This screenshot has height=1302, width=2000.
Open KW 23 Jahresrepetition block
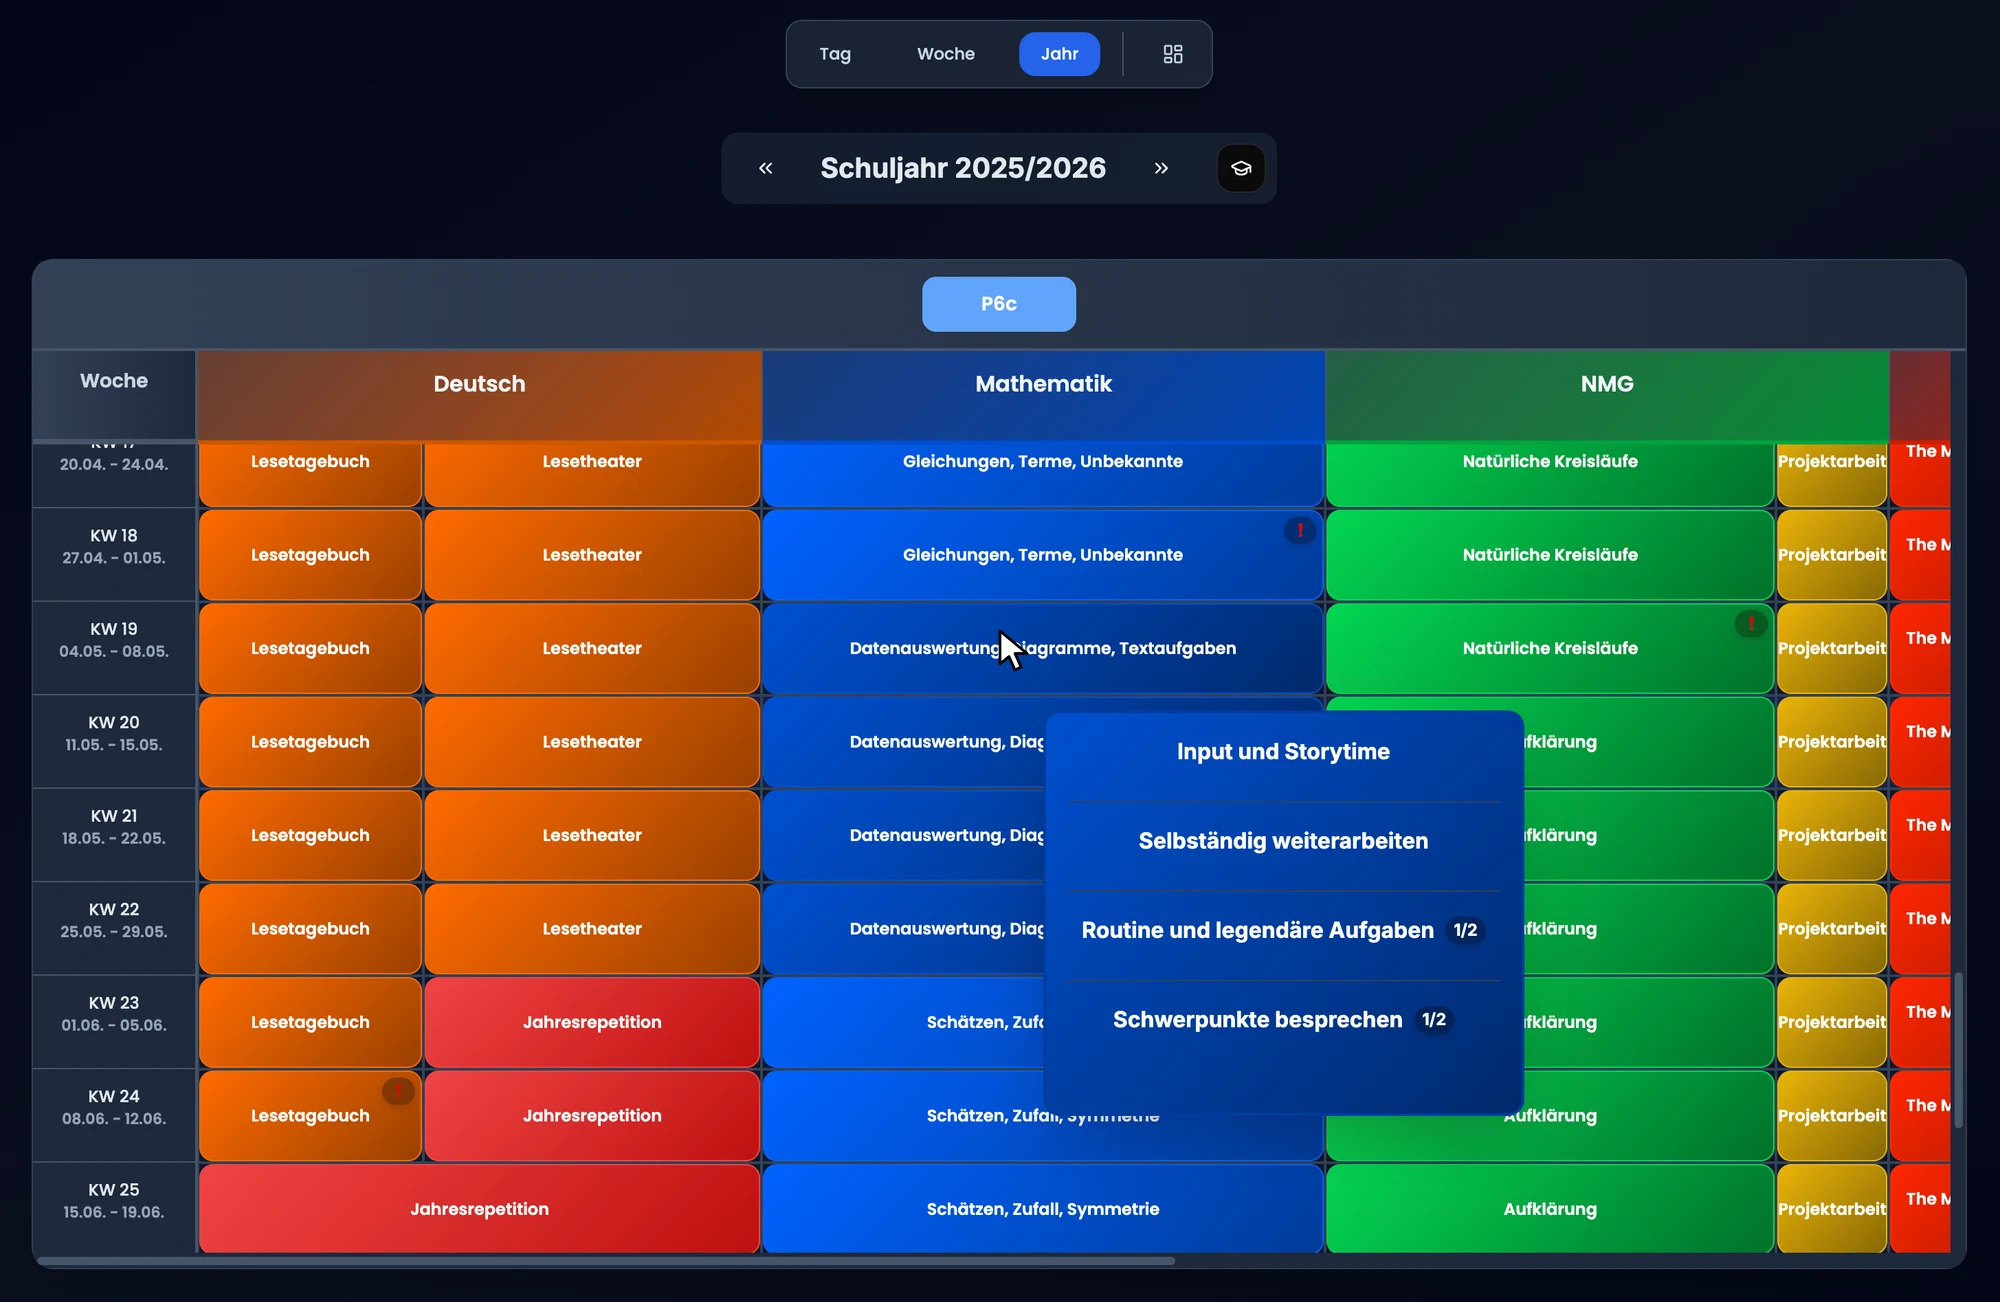pos(592,1022)
